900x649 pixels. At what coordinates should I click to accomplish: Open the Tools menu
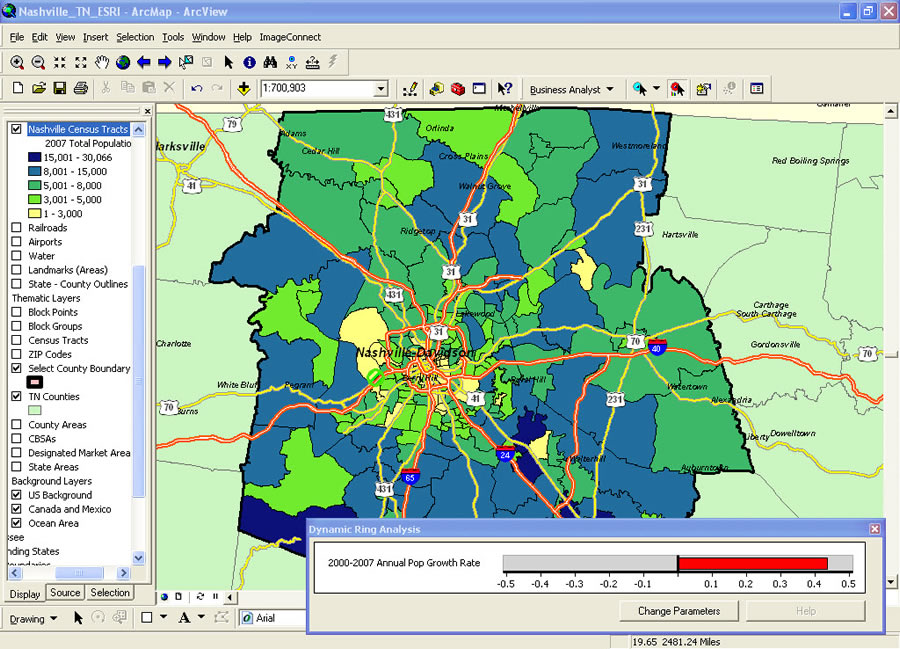click(173, 37)
